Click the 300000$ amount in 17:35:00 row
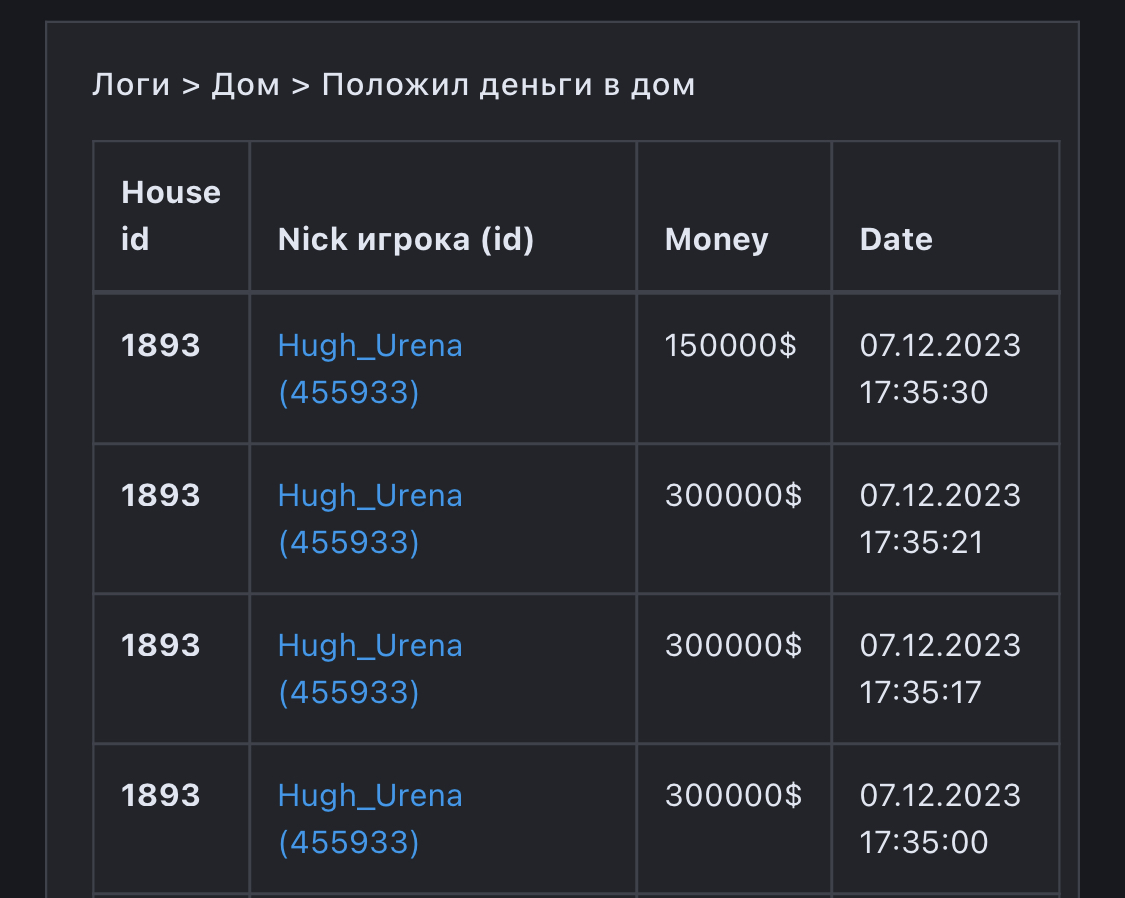The image size is (1125, 898). coord(733,796)
